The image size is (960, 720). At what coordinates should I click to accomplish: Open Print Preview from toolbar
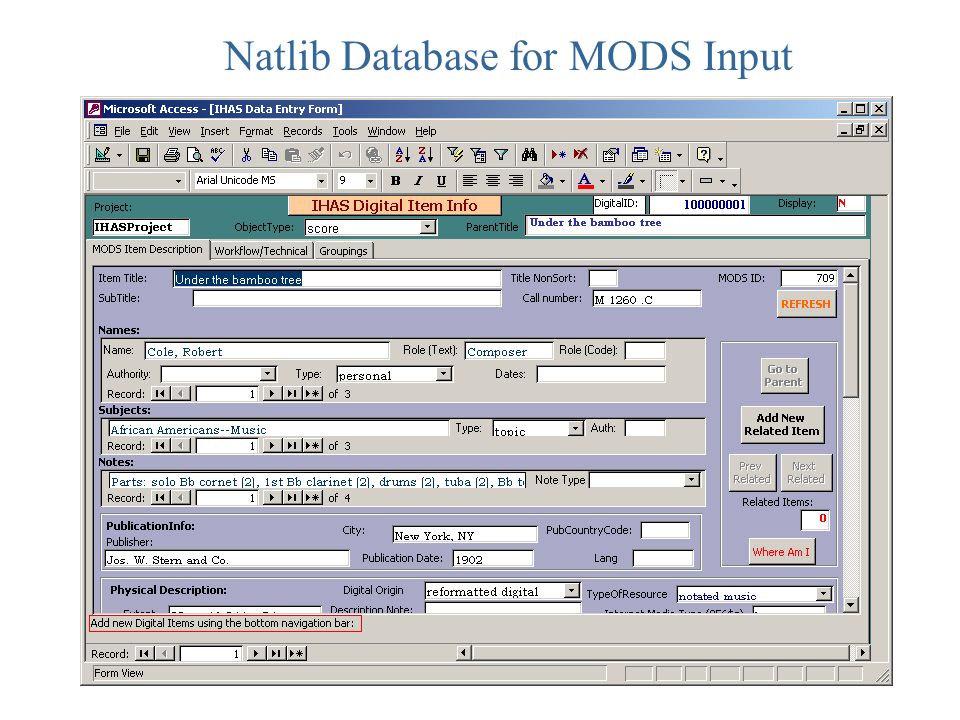click(x=195, y=156)
